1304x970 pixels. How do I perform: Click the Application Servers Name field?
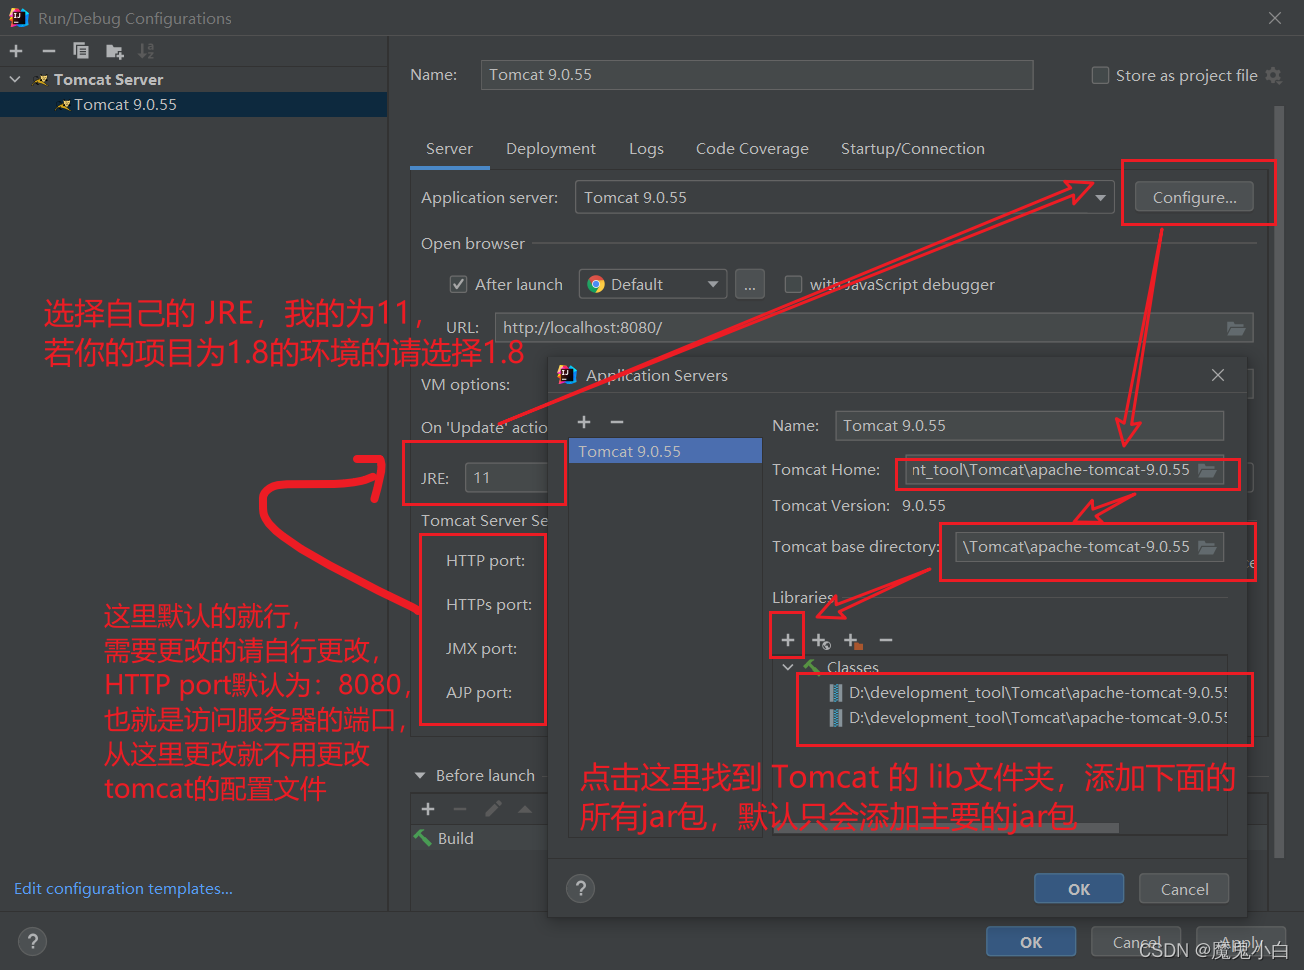coord(1029,426)
